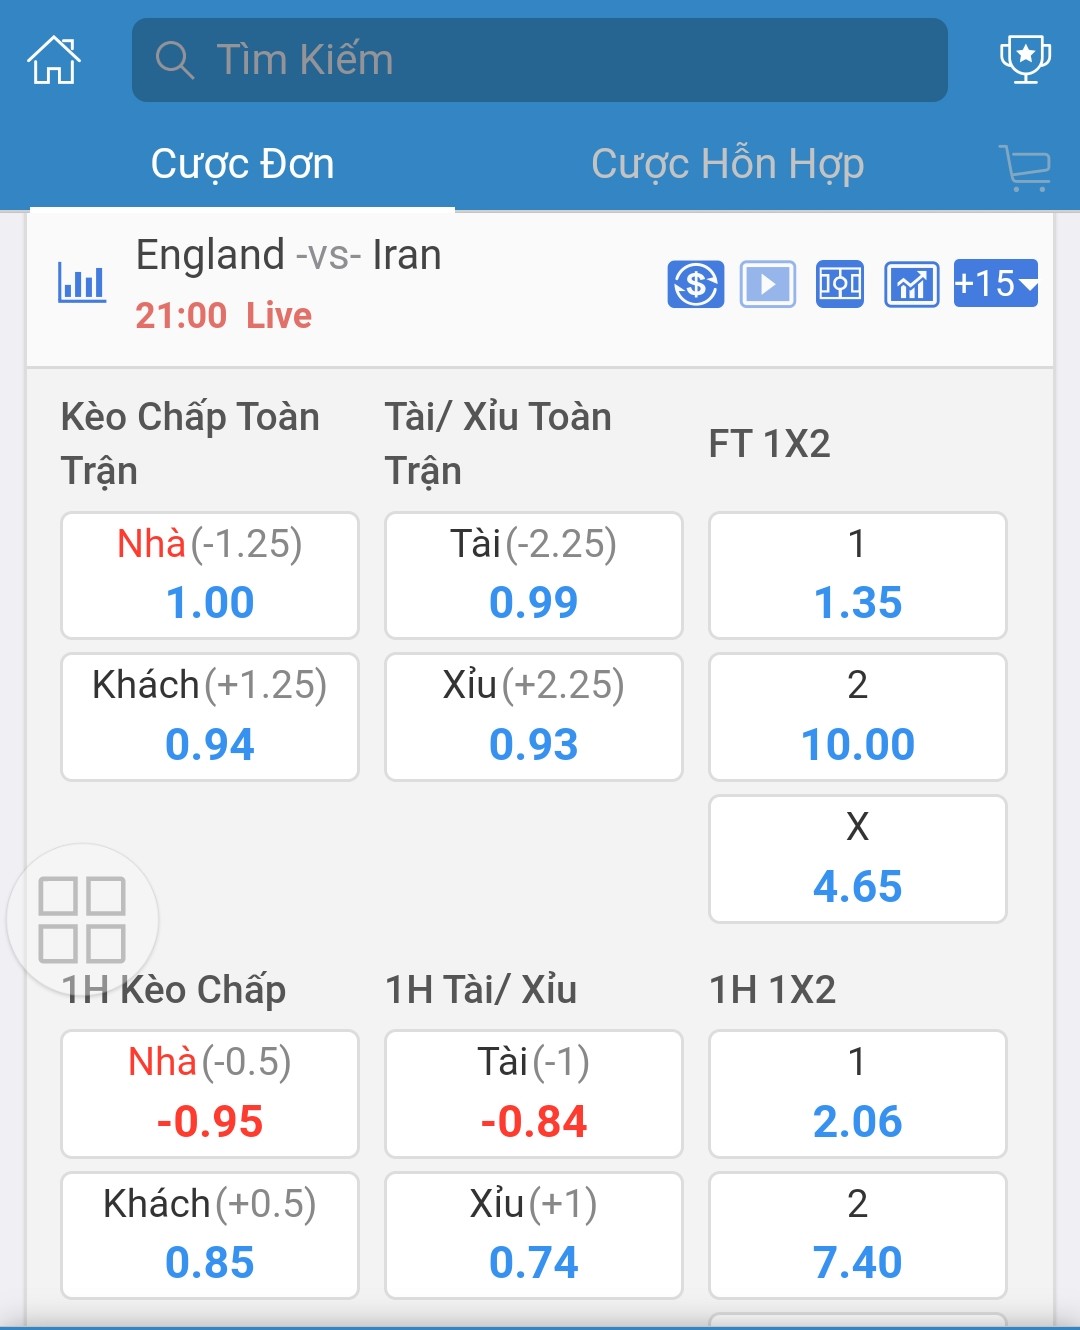Viewport: 1080px width, 1330px height.
Task: Go to the home screen icon
Action: [53, 60]
